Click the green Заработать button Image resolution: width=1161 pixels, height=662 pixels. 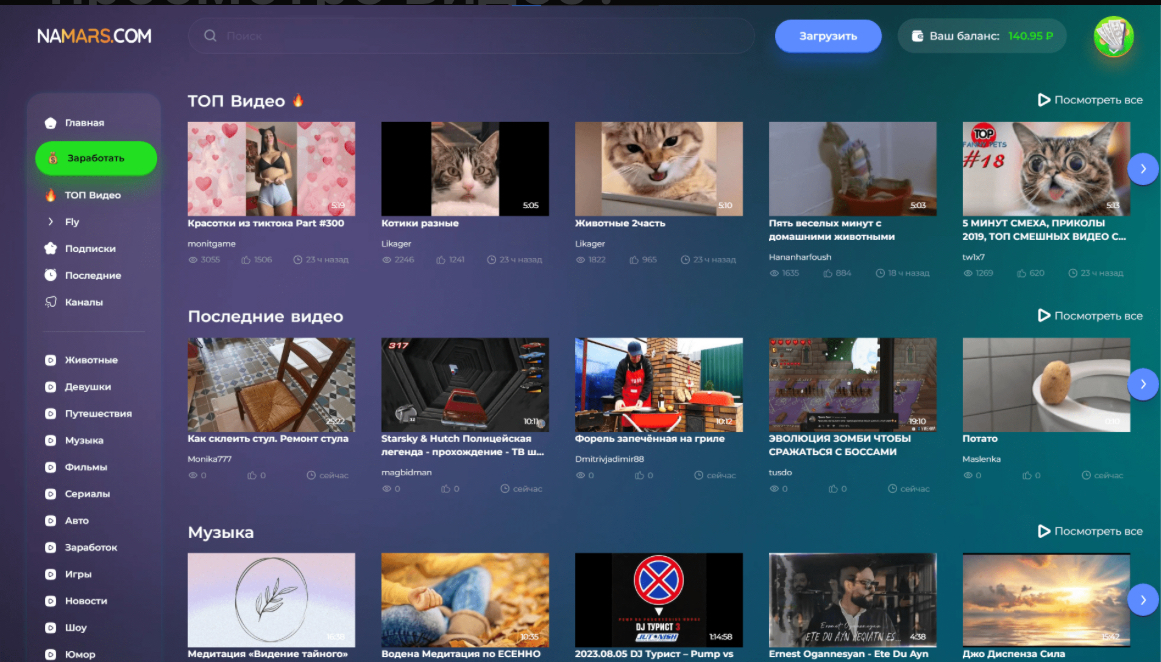coord(96,158)
